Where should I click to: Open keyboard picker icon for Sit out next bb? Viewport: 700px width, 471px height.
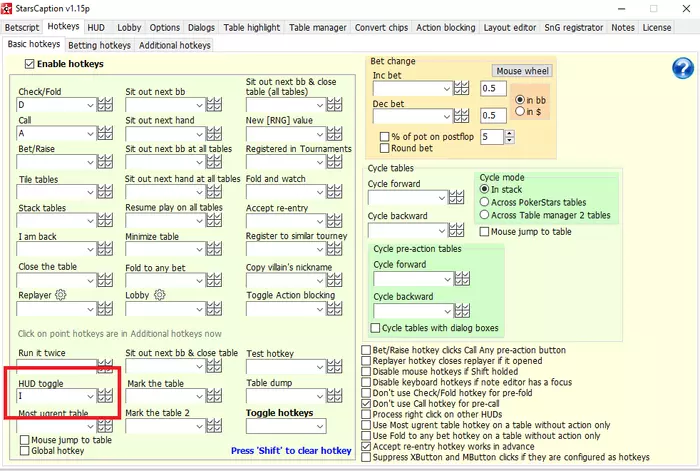pos(214,105)
